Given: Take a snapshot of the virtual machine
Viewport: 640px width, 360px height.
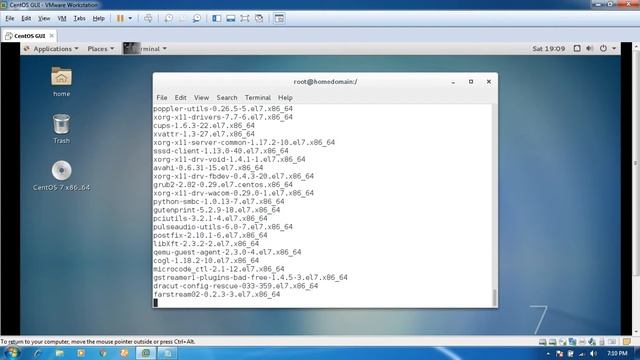Looking at the screenshot, I should (x=169, y=18).
